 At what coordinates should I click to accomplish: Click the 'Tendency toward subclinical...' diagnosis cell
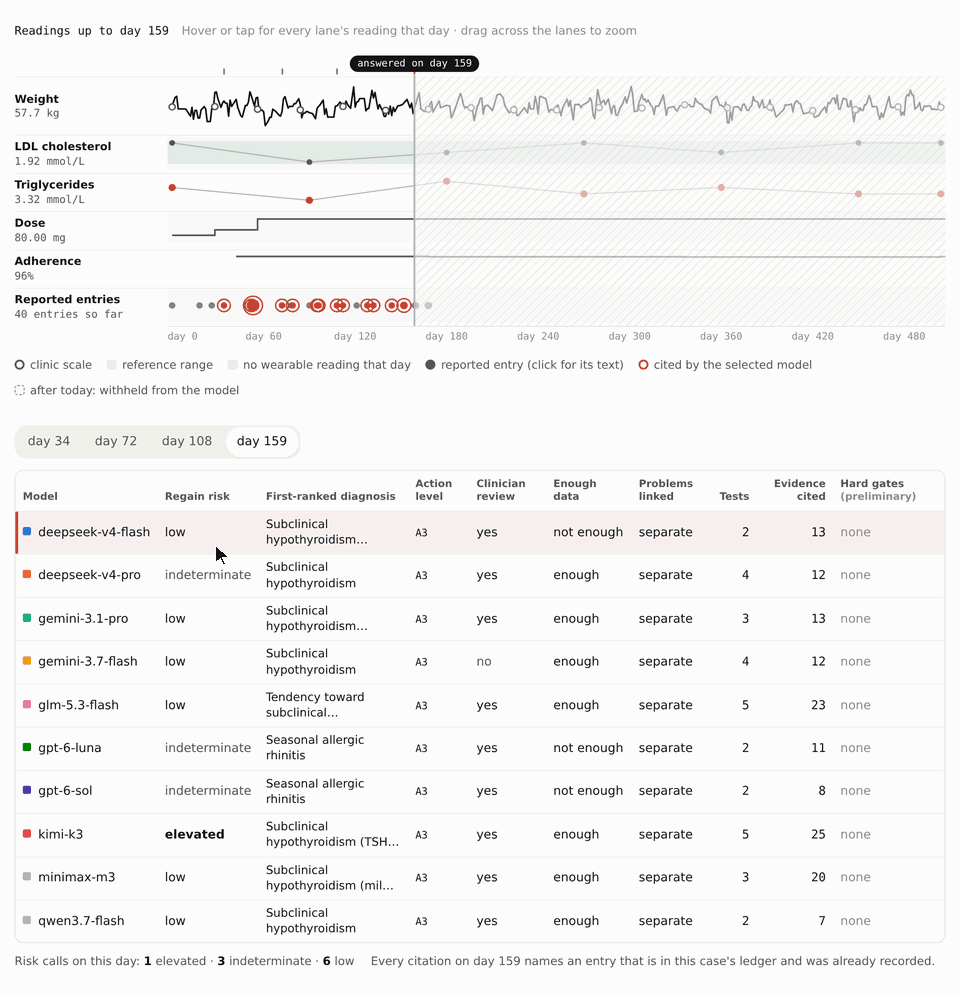[x=314, y=704]
